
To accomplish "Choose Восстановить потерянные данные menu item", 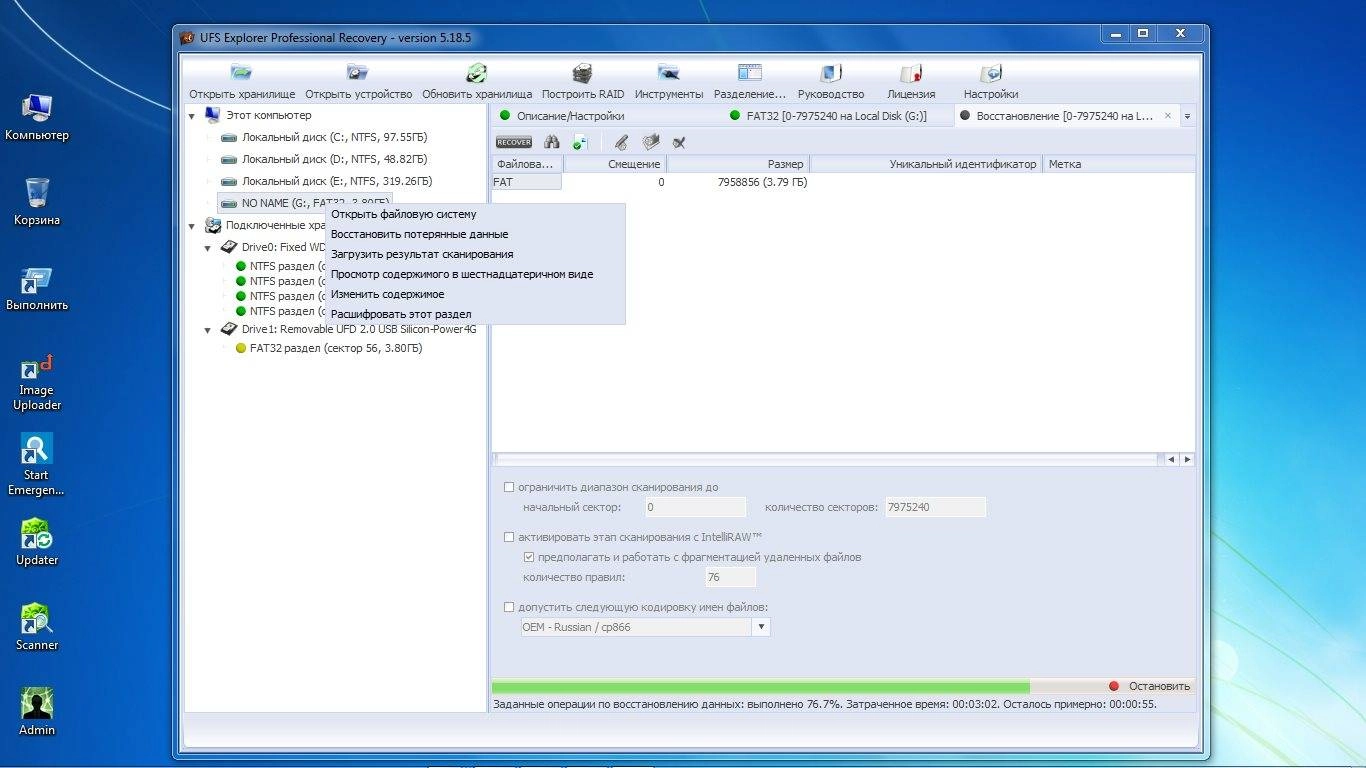I will coord(475,234).
